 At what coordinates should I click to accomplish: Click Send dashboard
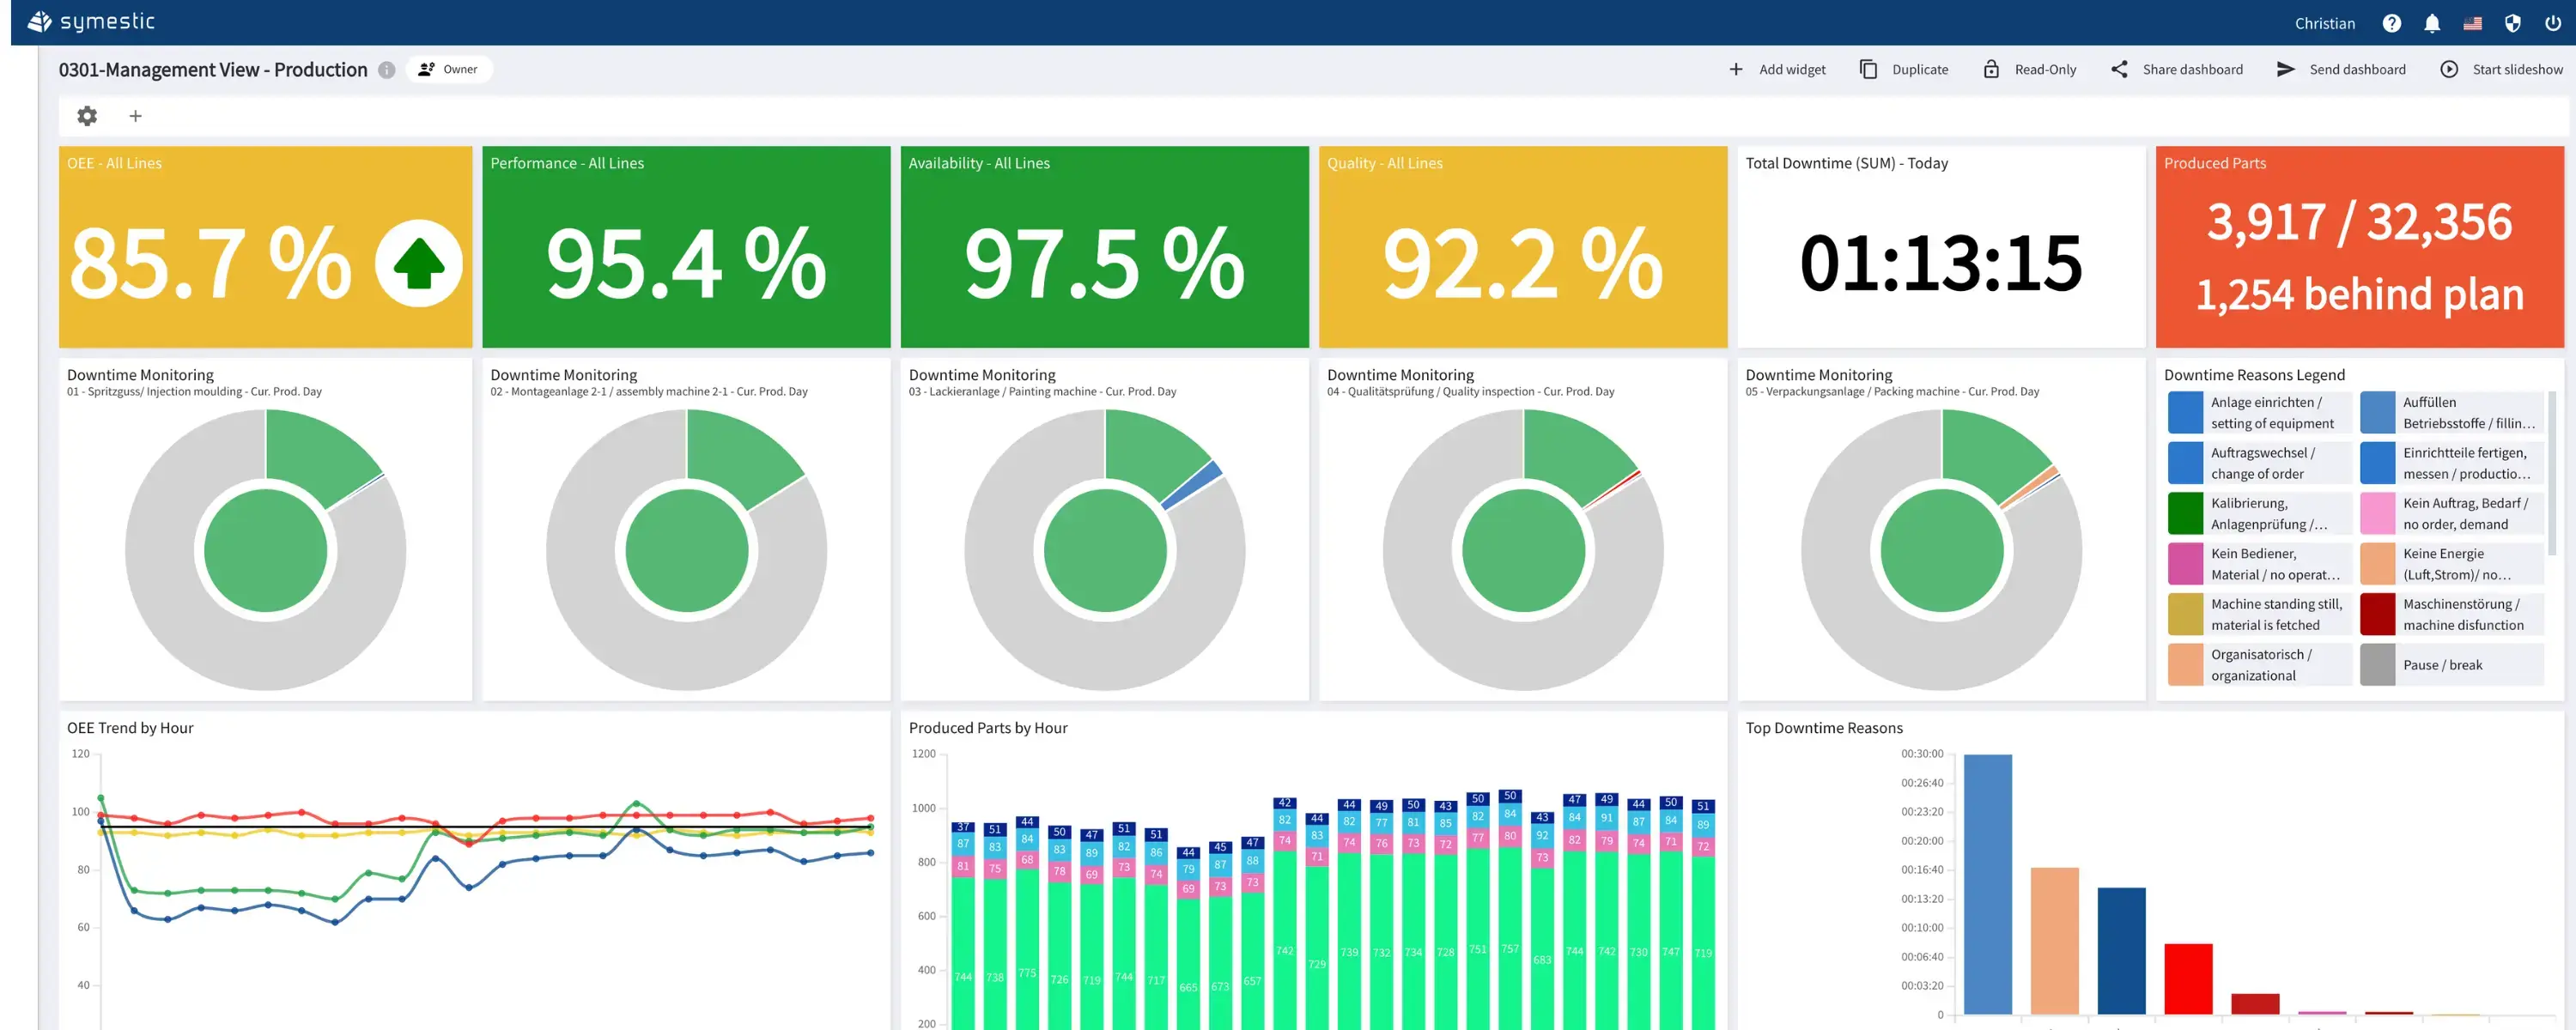point(2341,69)
